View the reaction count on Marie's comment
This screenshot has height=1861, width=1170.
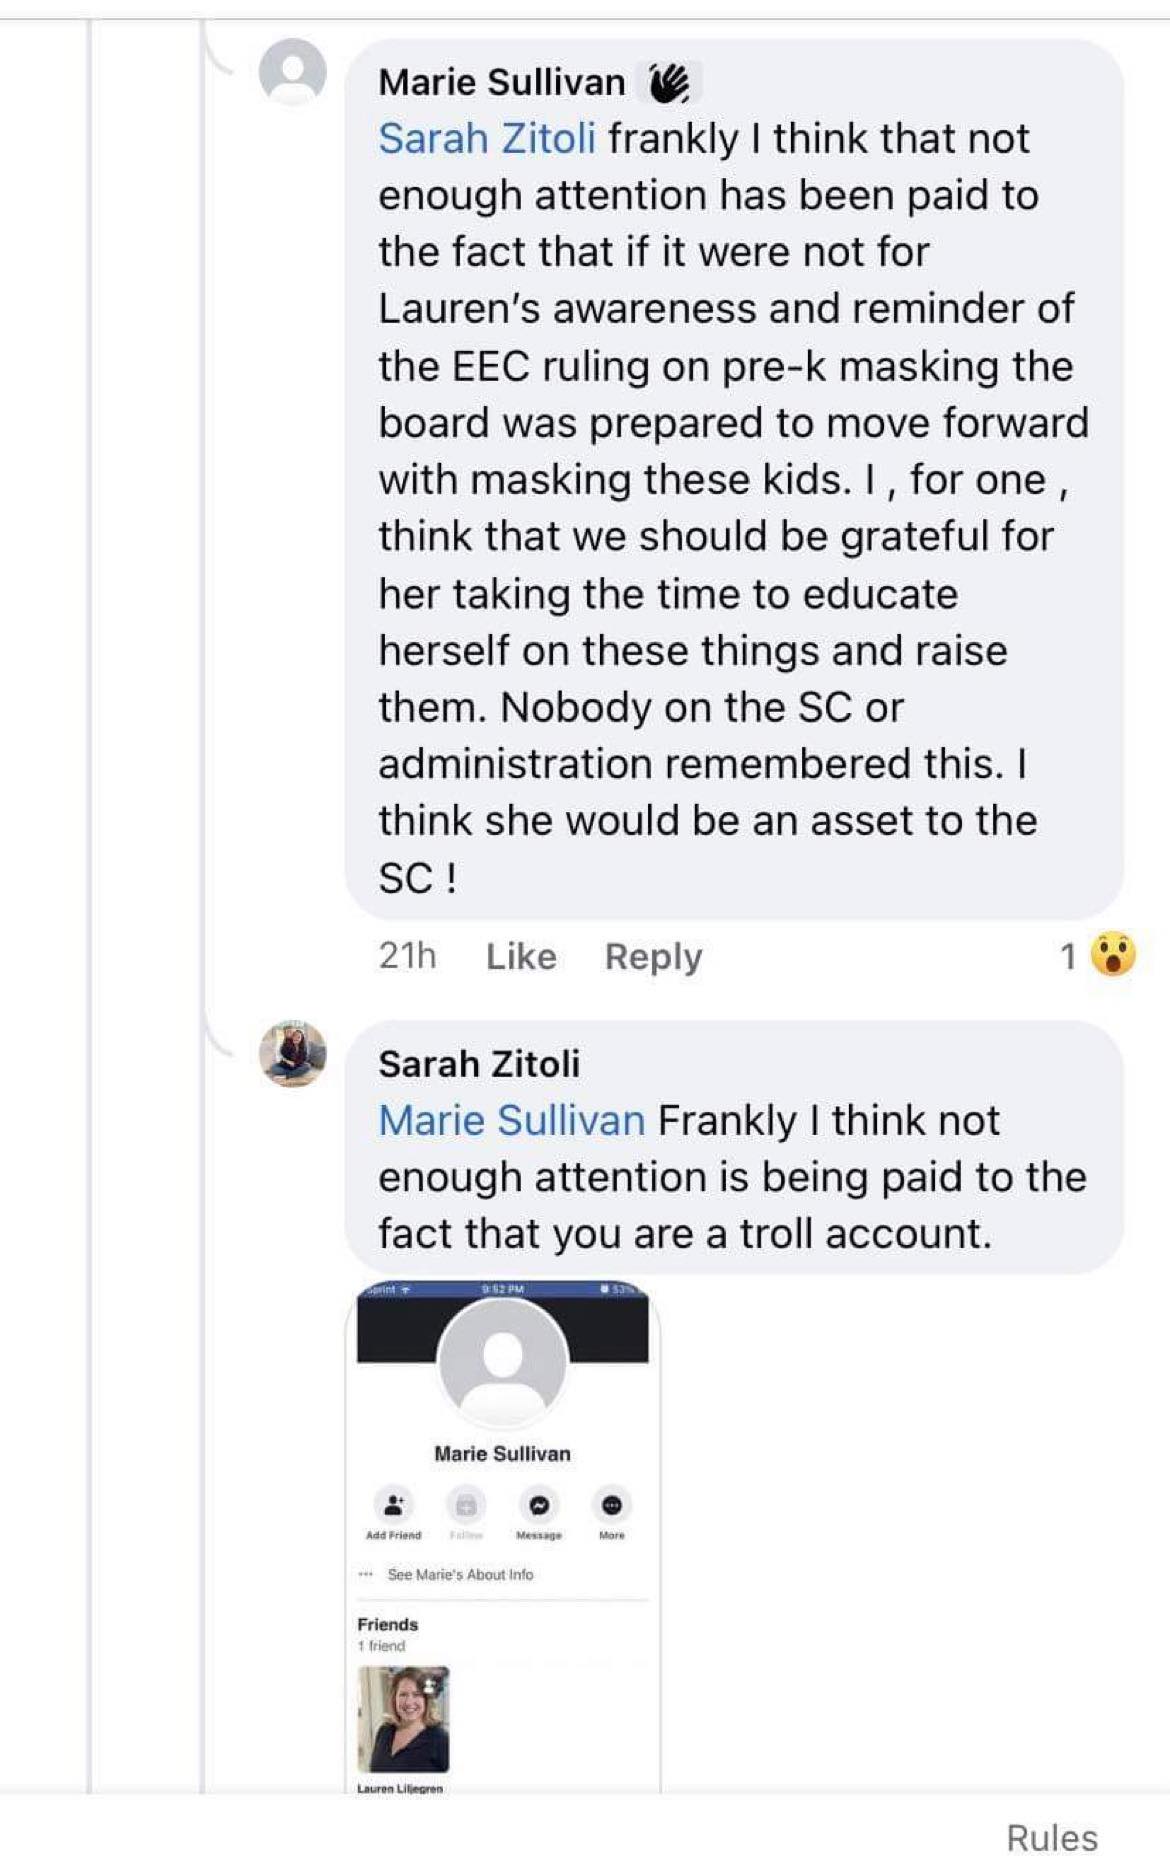[x=1068, y=957]
